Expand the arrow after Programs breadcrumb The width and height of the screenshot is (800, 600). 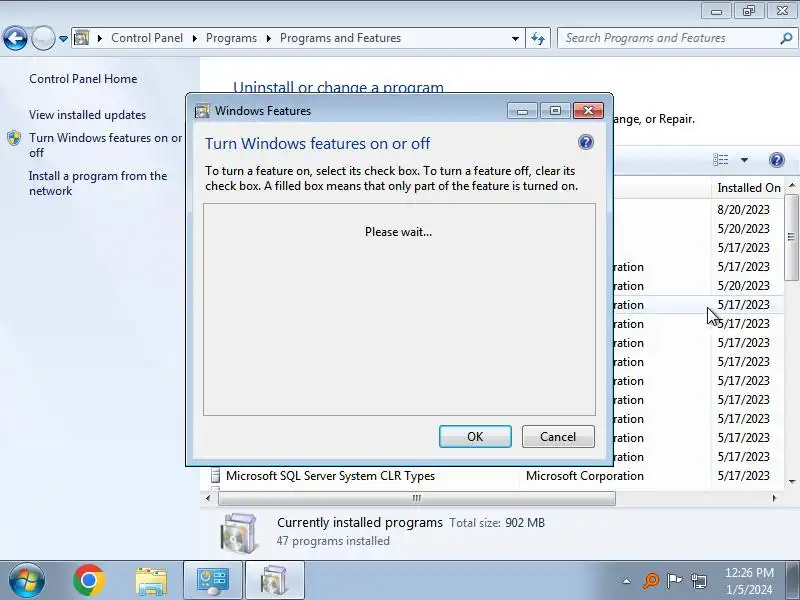(x=268, y=38)
